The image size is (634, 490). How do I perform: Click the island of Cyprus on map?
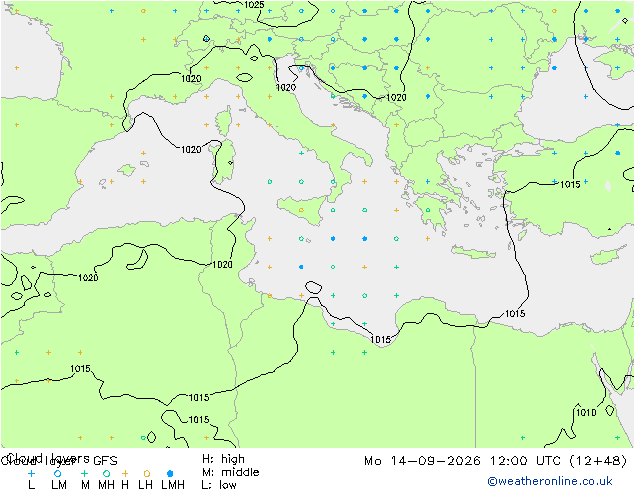pos(610,255)
